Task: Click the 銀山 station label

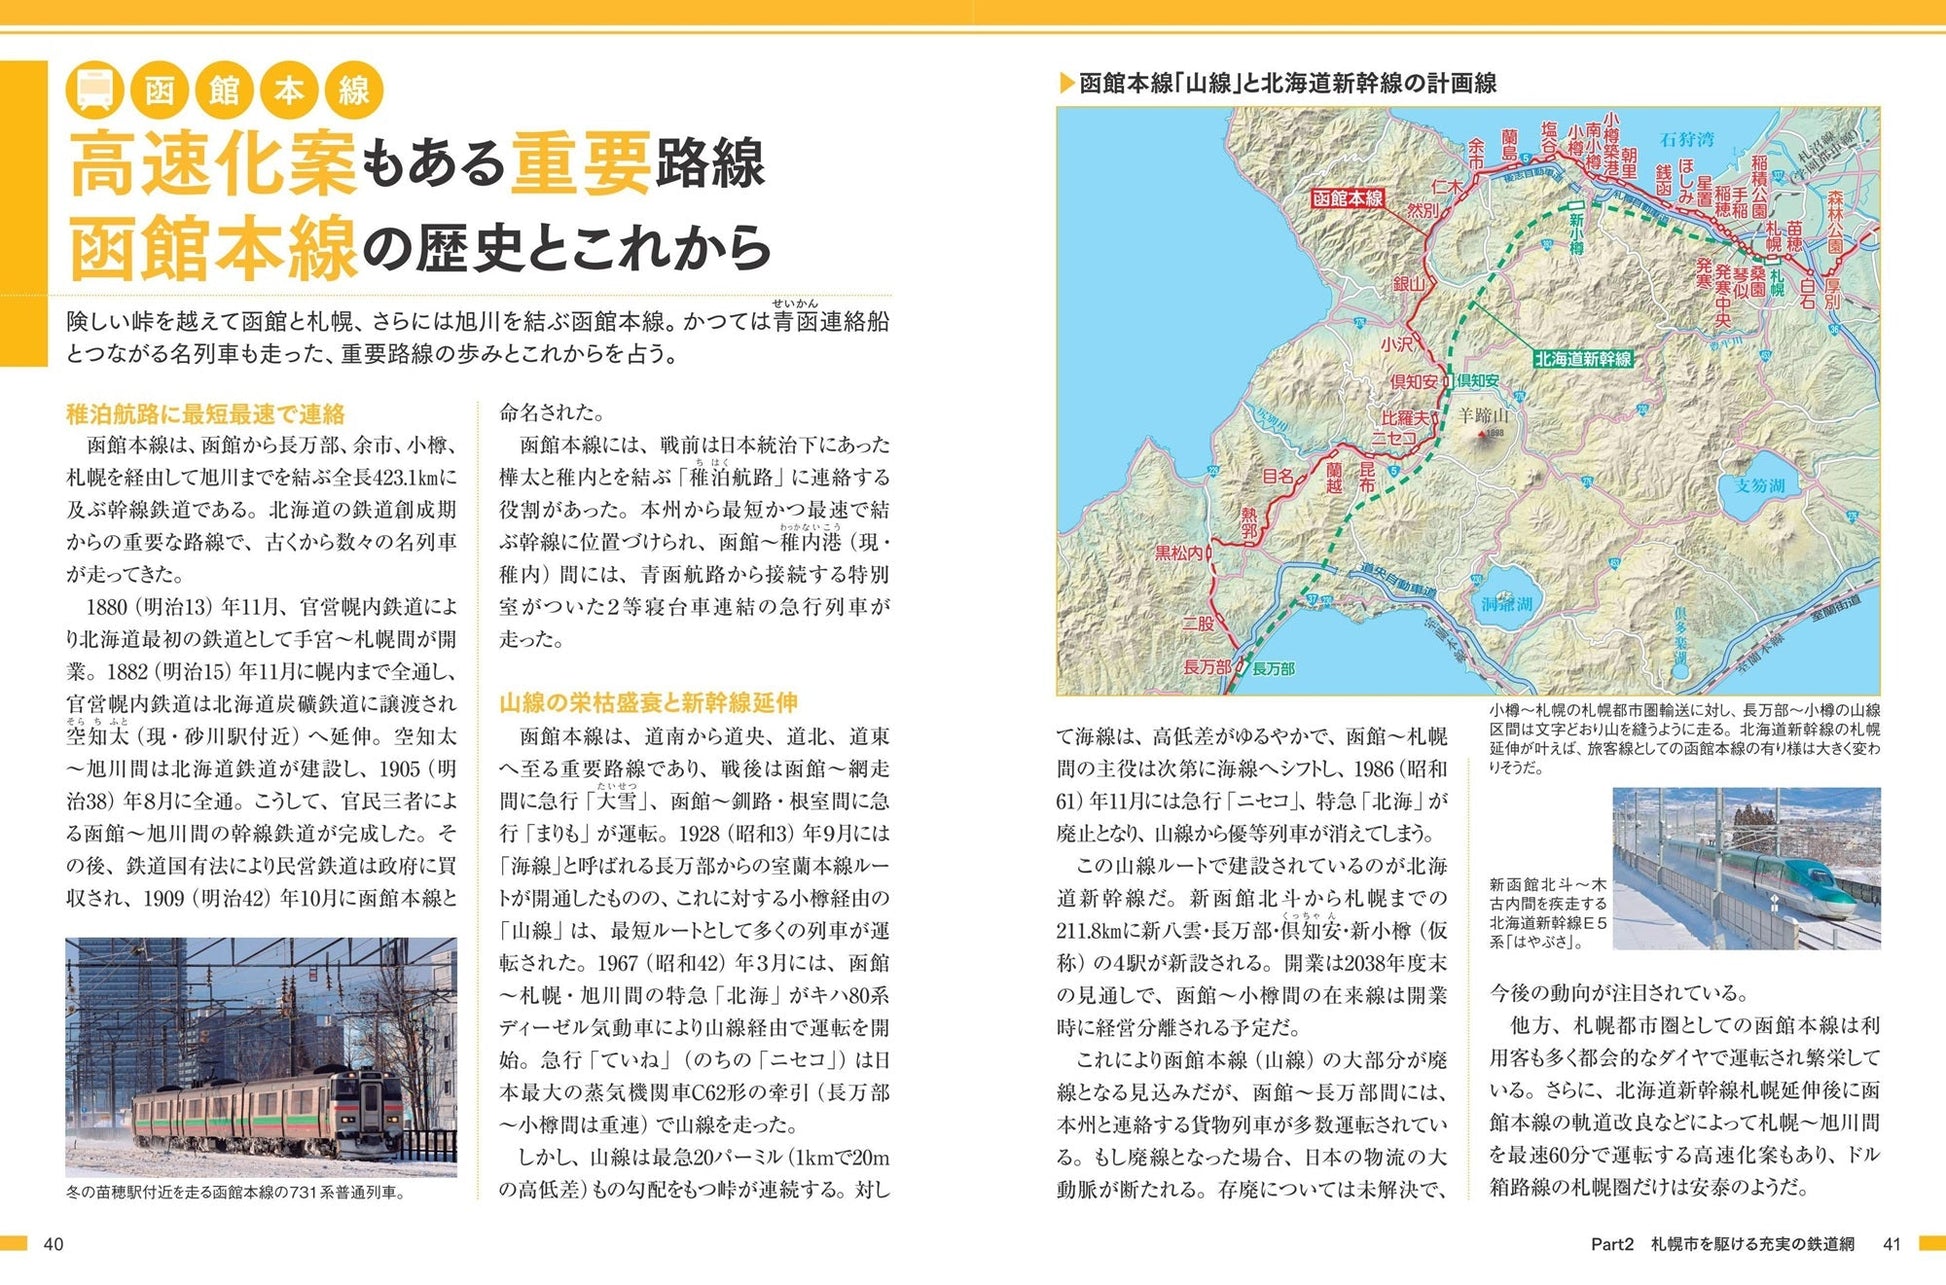Action: (x=1410, y=284)
